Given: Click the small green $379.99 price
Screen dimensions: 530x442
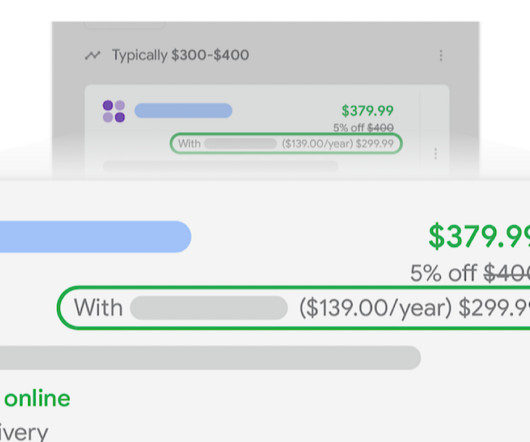Looking at the screenshot, I should [x=367, y=111].
